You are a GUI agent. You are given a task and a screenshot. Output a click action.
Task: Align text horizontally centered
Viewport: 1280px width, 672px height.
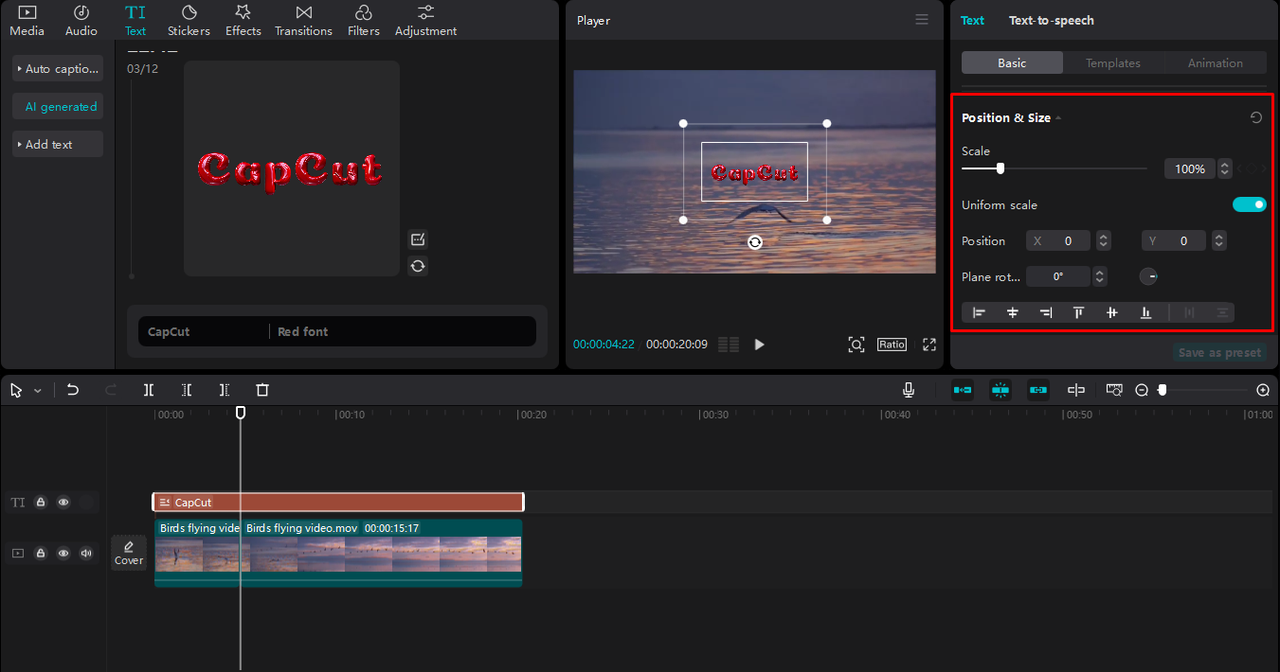pos(1012,313)
